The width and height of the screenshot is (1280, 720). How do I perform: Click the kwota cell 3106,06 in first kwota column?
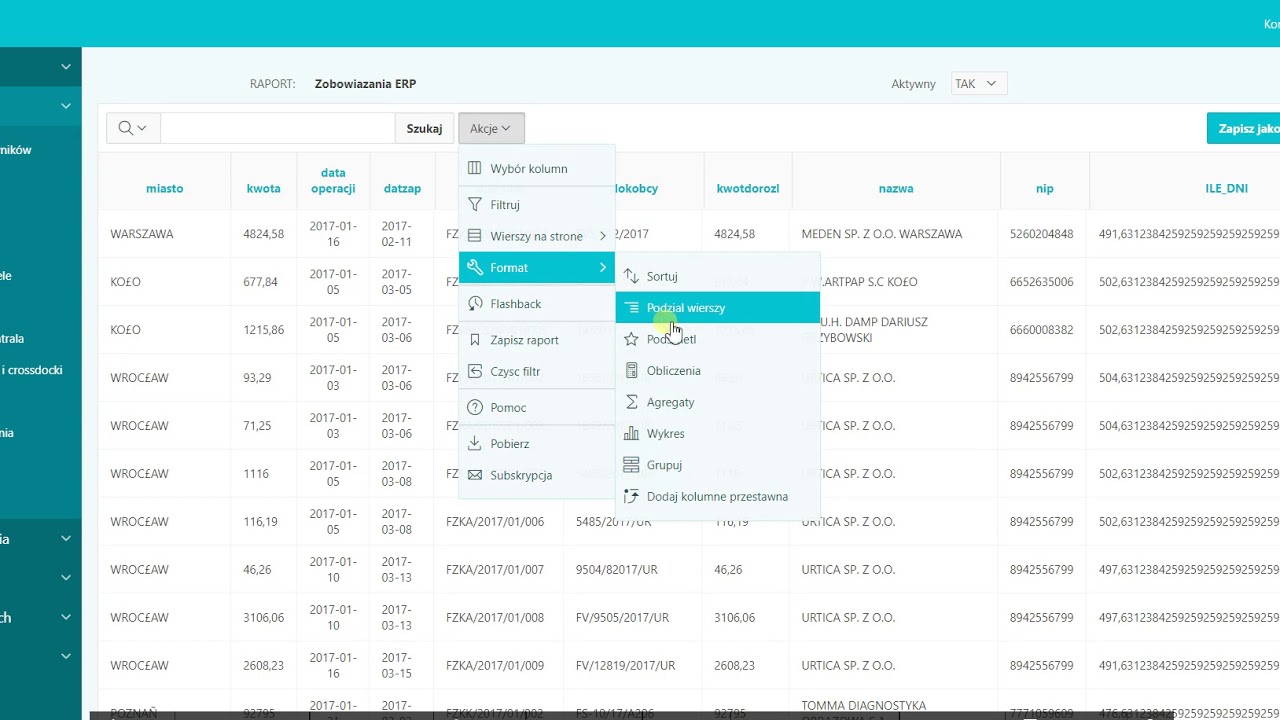(264, 618)
